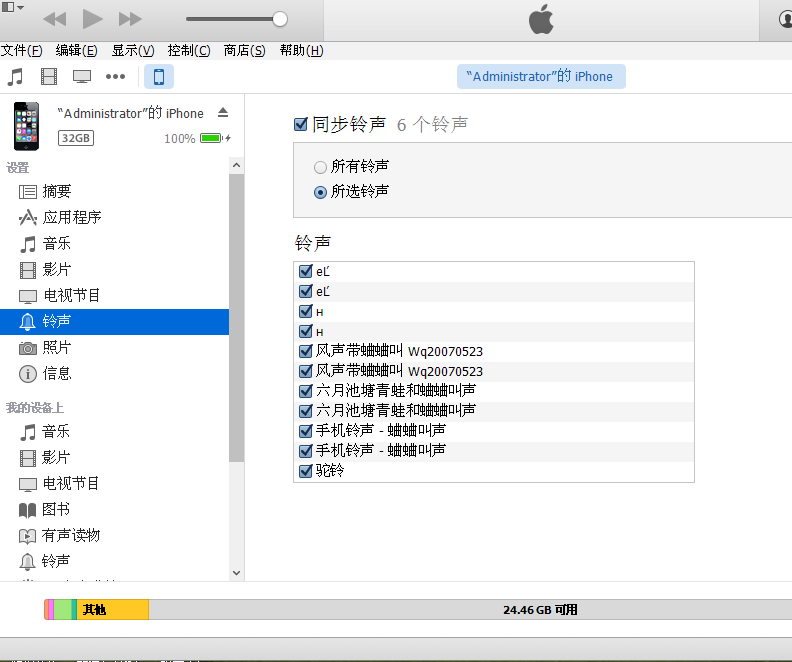
Task: Click the sidebar scroll up arrow
Action: click(x=236, y=166)
